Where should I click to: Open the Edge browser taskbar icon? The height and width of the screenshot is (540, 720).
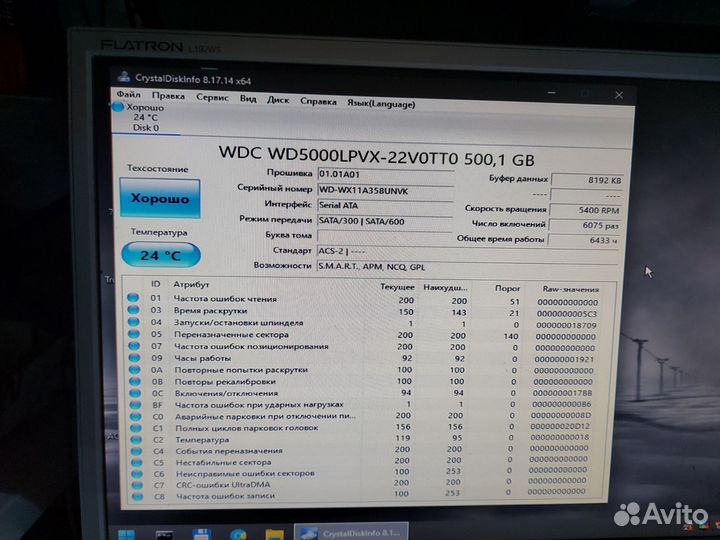pos(238,535)
